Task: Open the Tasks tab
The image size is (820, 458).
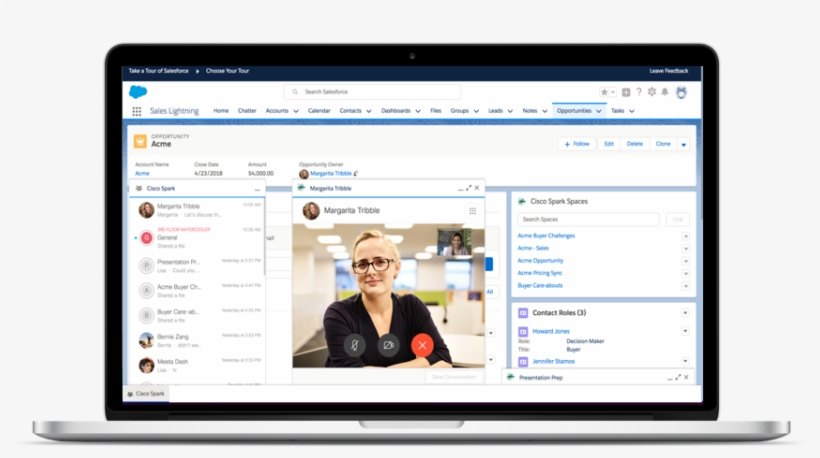Action: (x=618, y=111)
